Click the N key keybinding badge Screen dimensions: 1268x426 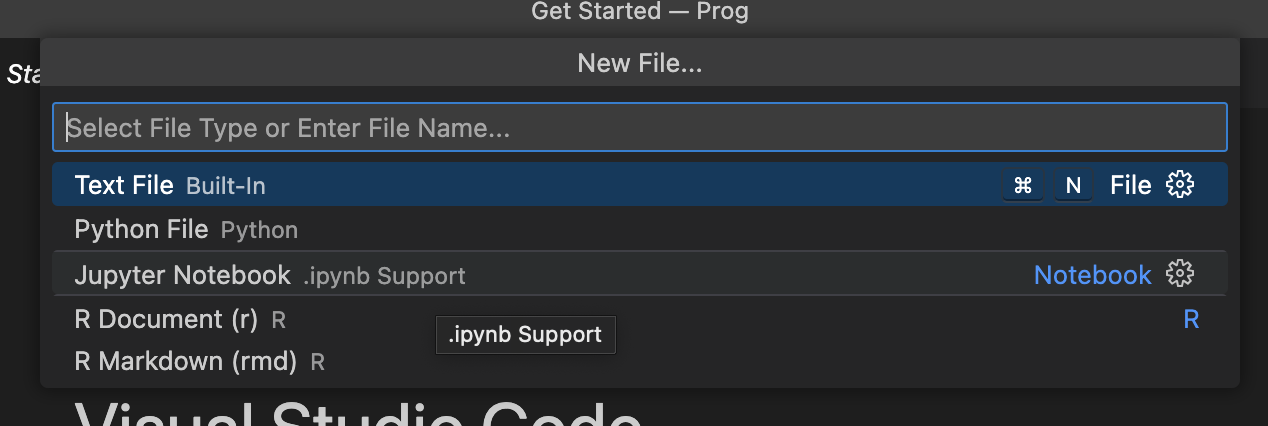click(1073, 185)
